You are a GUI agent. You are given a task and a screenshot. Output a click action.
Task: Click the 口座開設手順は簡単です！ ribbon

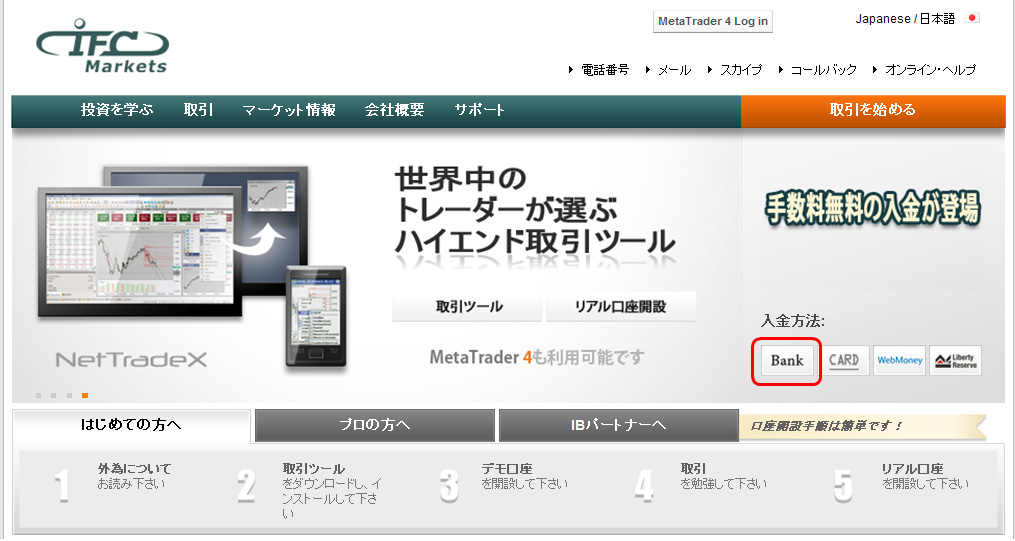click(x=863, y=426)
